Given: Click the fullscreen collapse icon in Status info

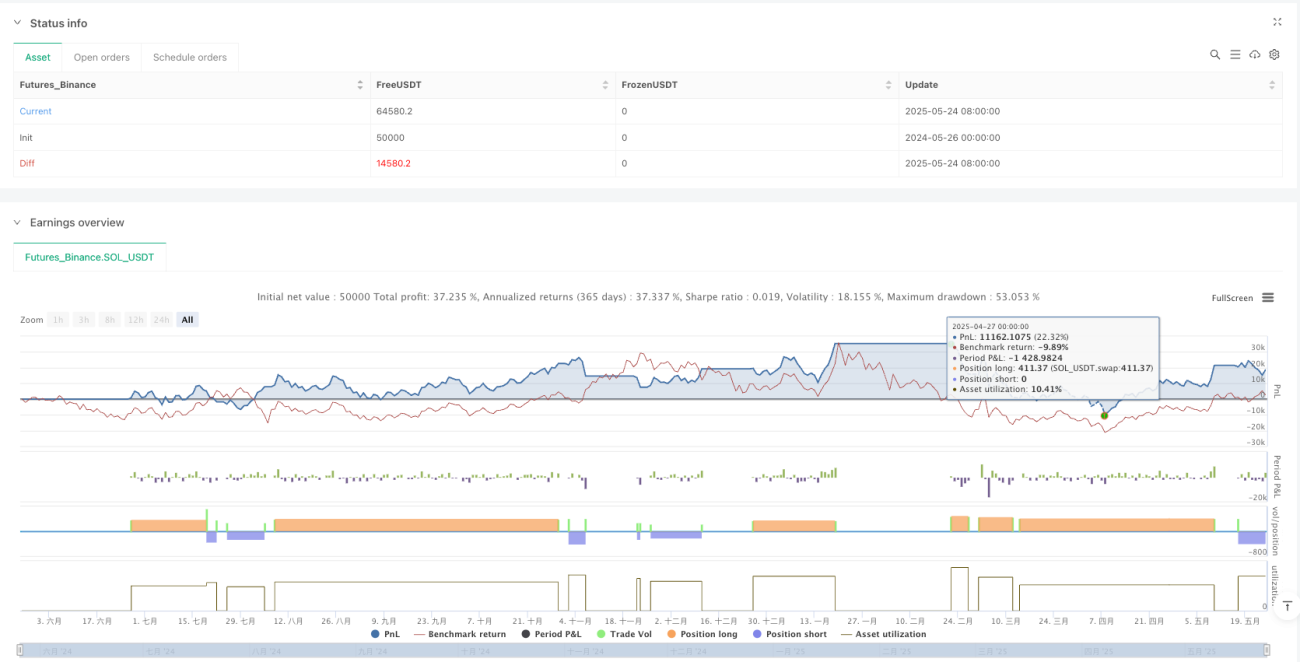Looking at the screenshot, I should (1277, 22).
